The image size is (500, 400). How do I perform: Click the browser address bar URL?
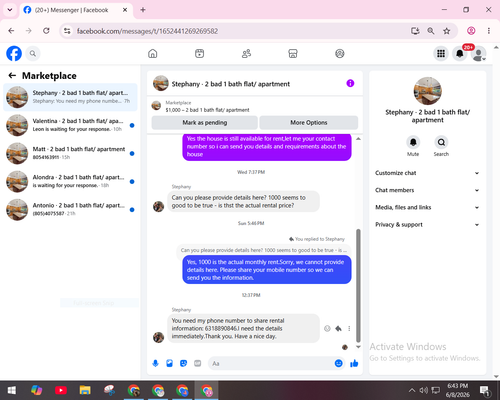click(x=147, y=31)
